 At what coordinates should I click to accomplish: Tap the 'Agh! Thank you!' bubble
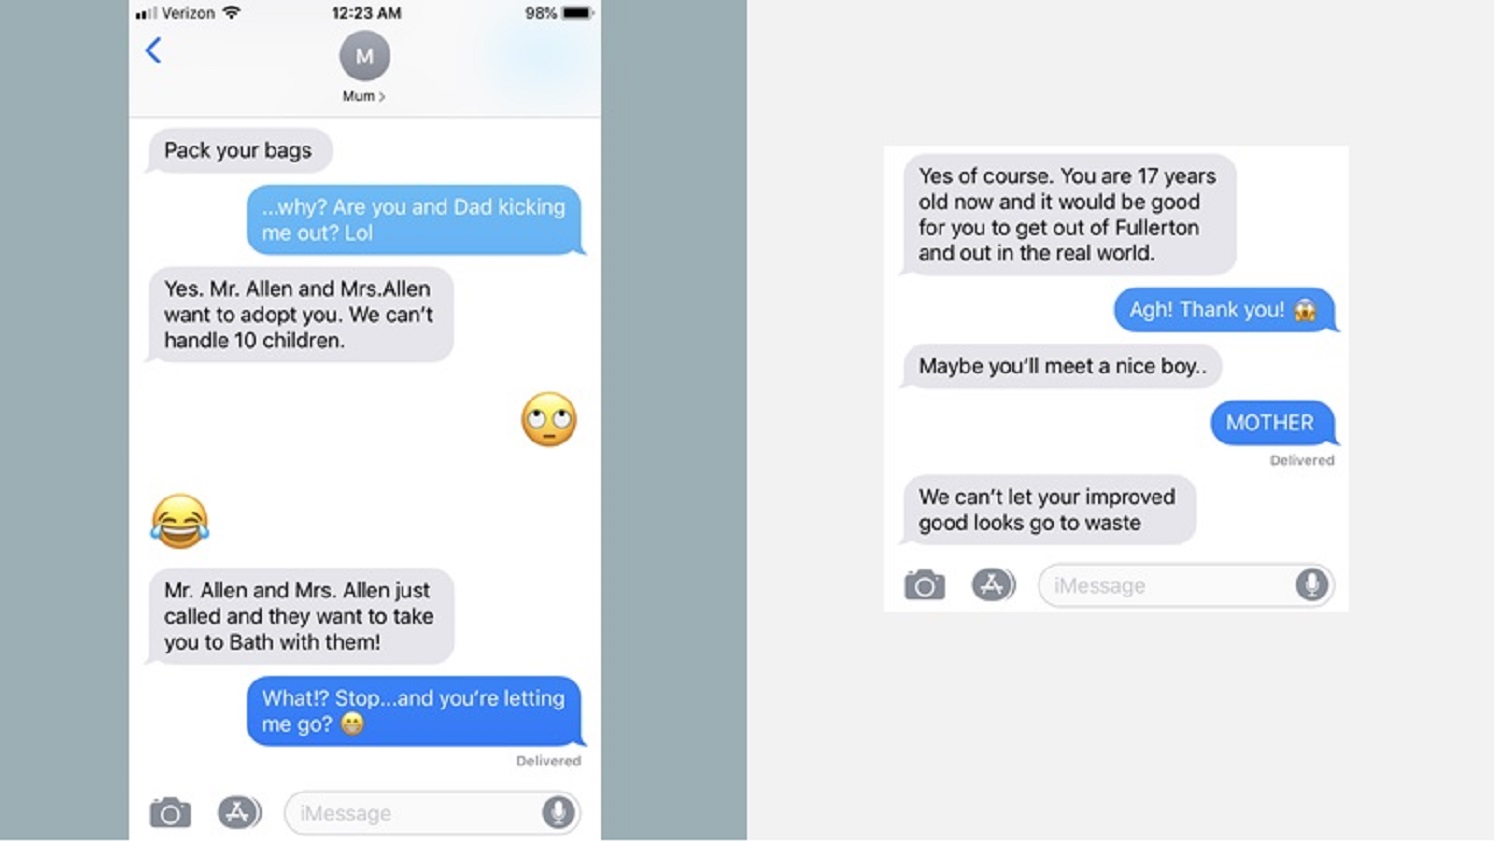[x=1225, y=310]
